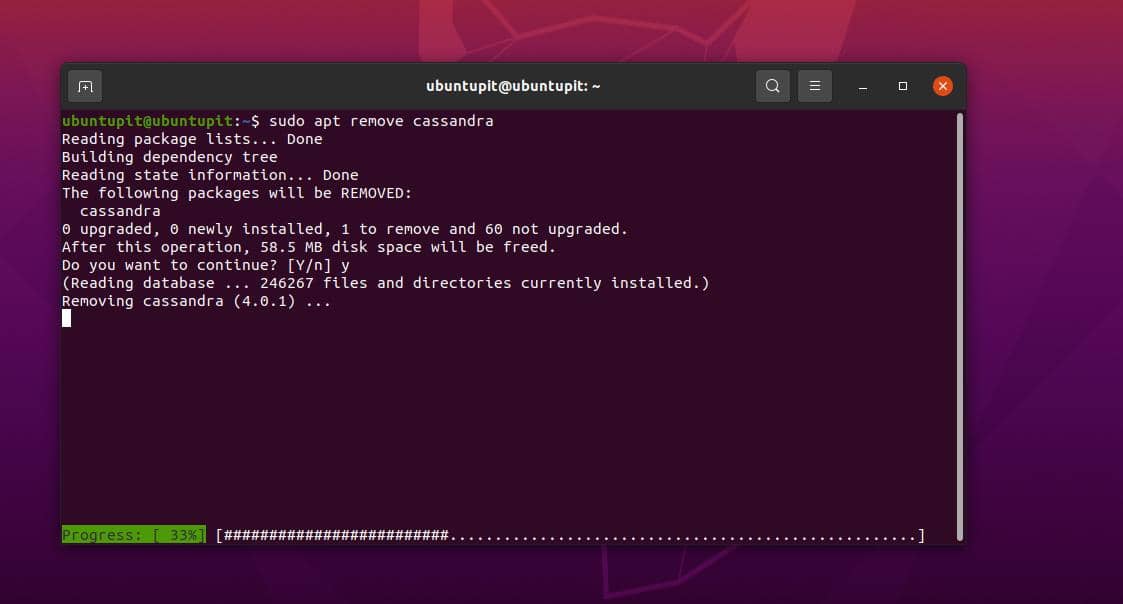Click the Building dependency tree line
Image resolution: width=1123 pixels, height=604 pixels.
[169, 157]
